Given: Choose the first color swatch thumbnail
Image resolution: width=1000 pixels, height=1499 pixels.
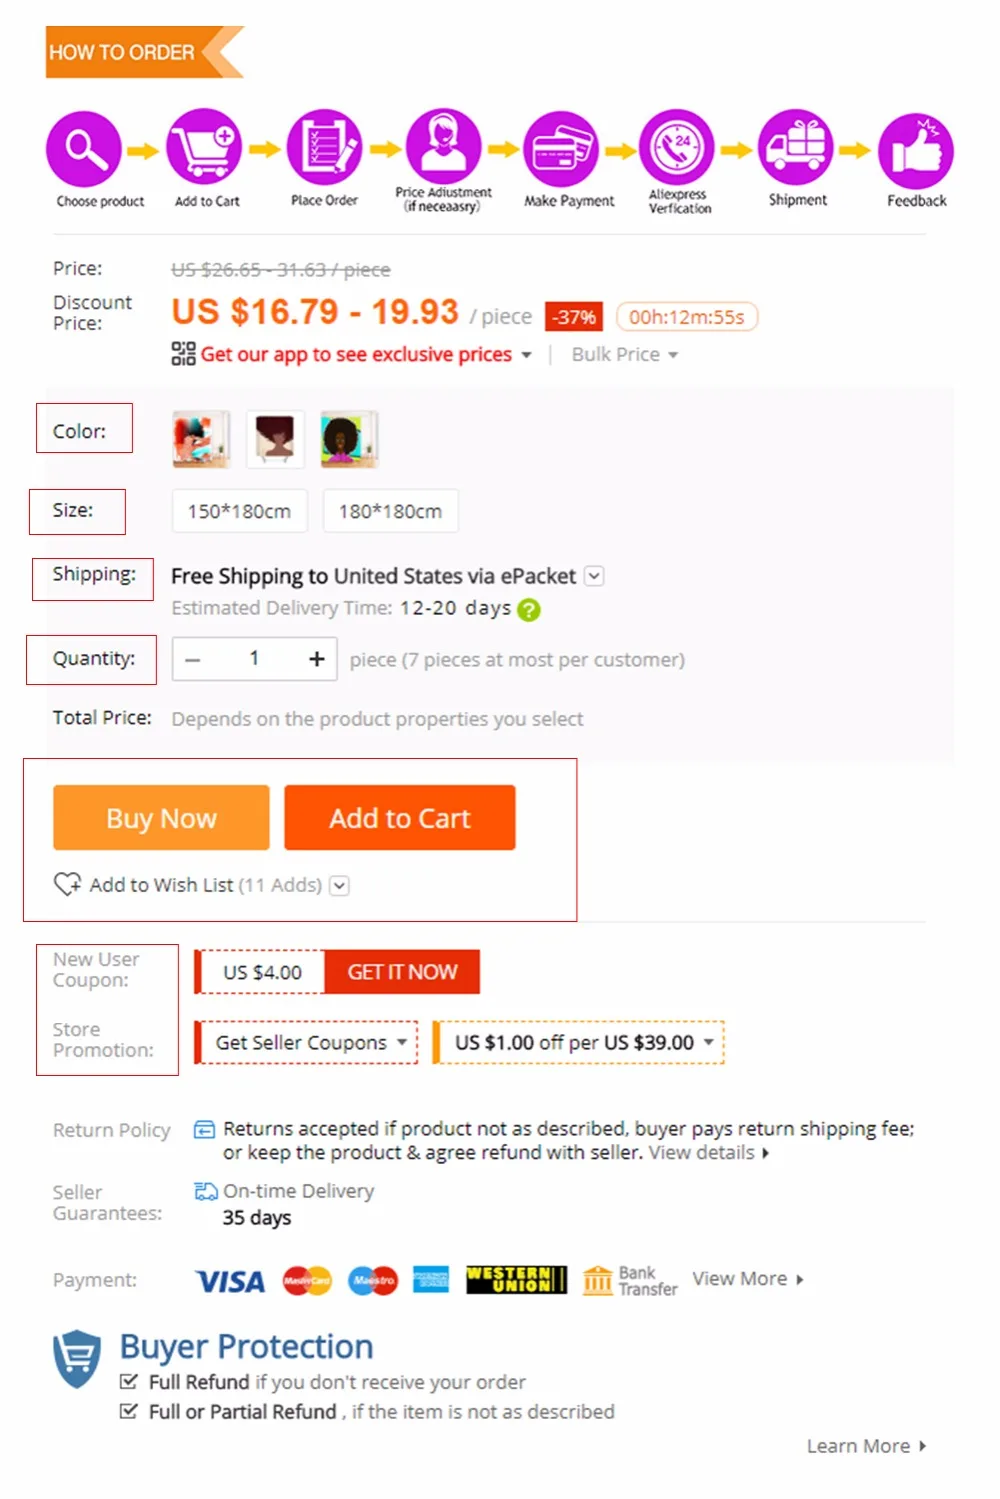Looking at the screenshot, I should click(201, 439).
